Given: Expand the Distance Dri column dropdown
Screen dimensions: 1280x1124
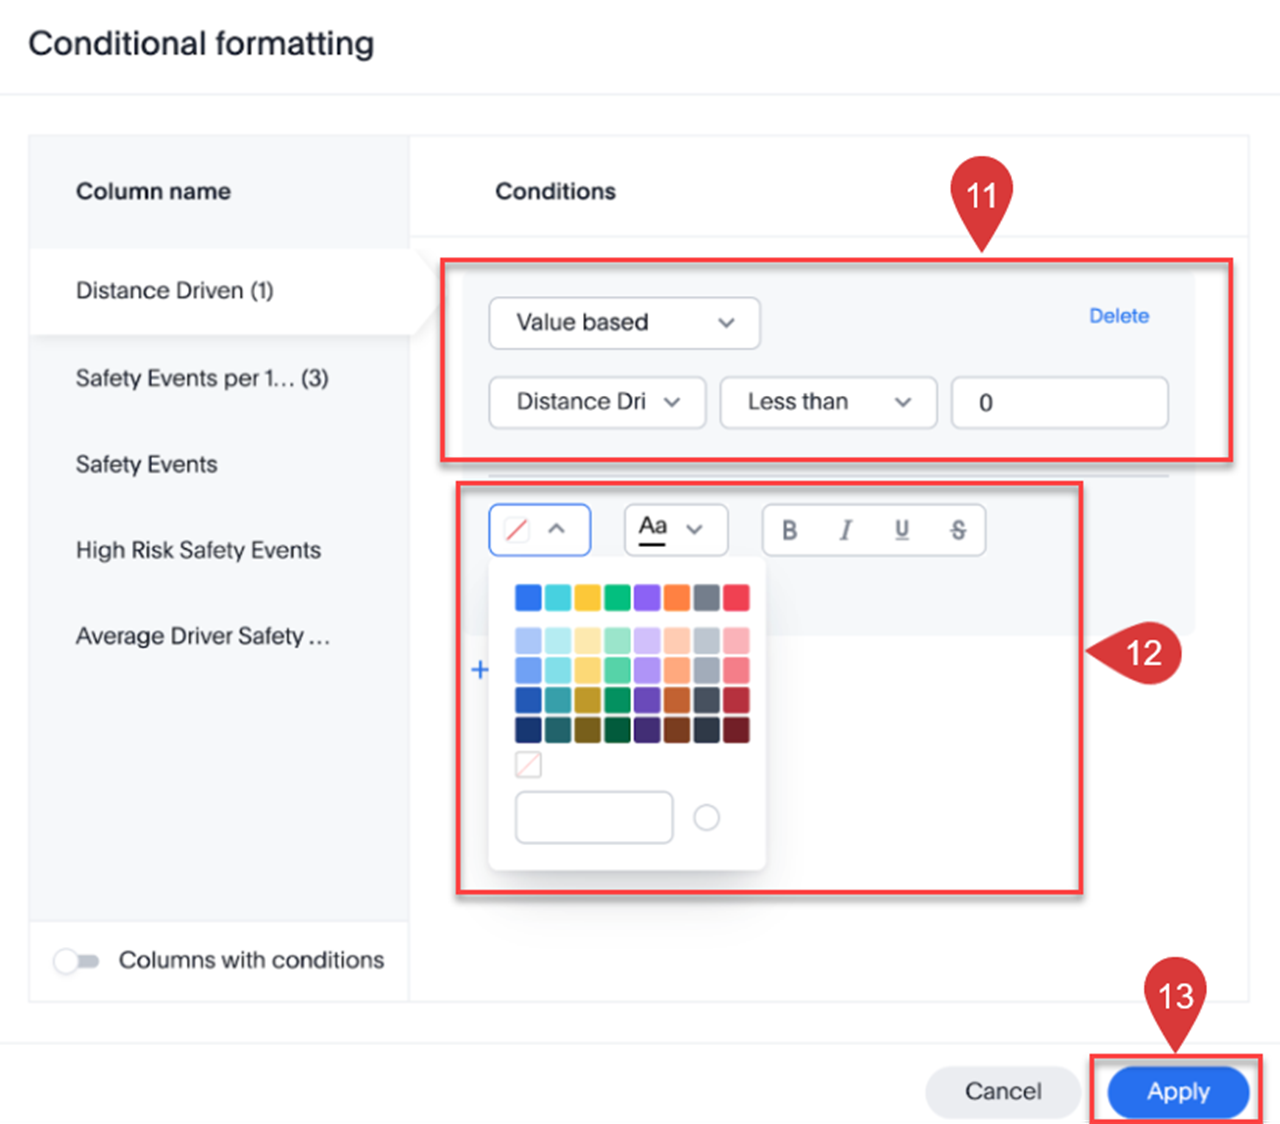Looking at the screenshot, I should click(x=597, y=402).
